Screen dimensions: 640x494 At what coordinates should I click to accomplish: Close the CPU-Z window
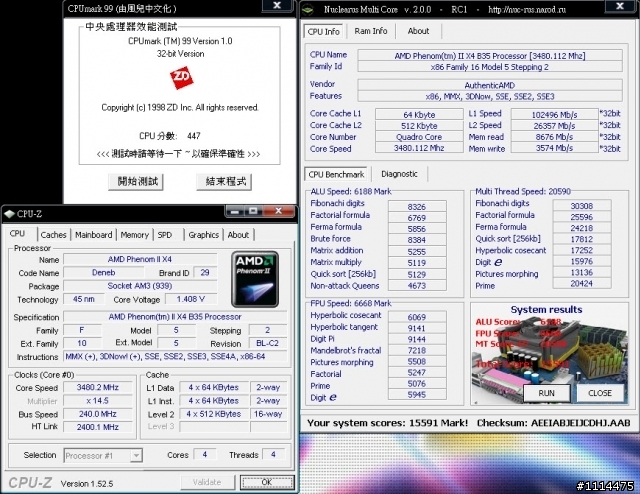click(x=278, y=211)
